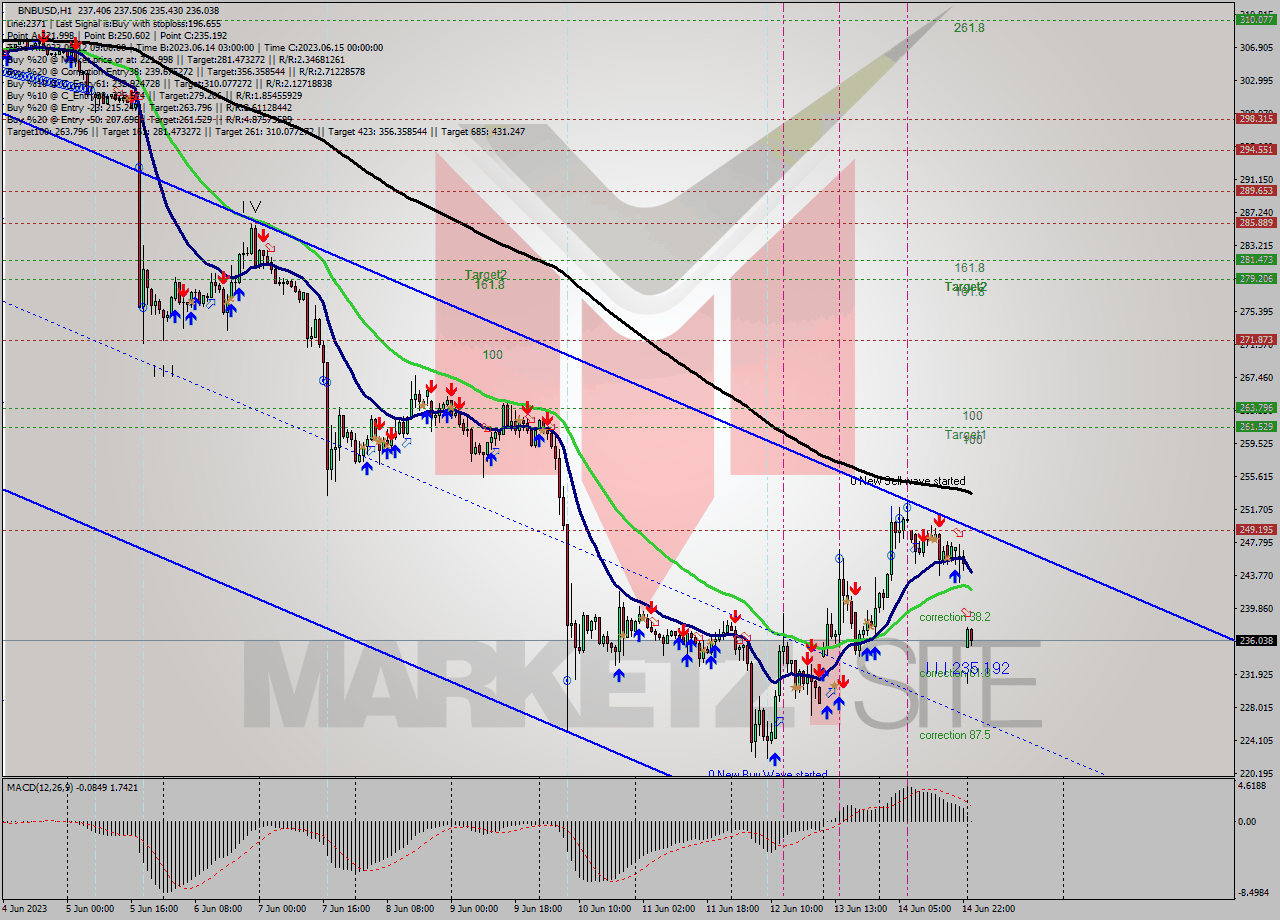1280x920 pixels.
Task: Click the Target1 label on the right
Action: click(x=966, y=435)
